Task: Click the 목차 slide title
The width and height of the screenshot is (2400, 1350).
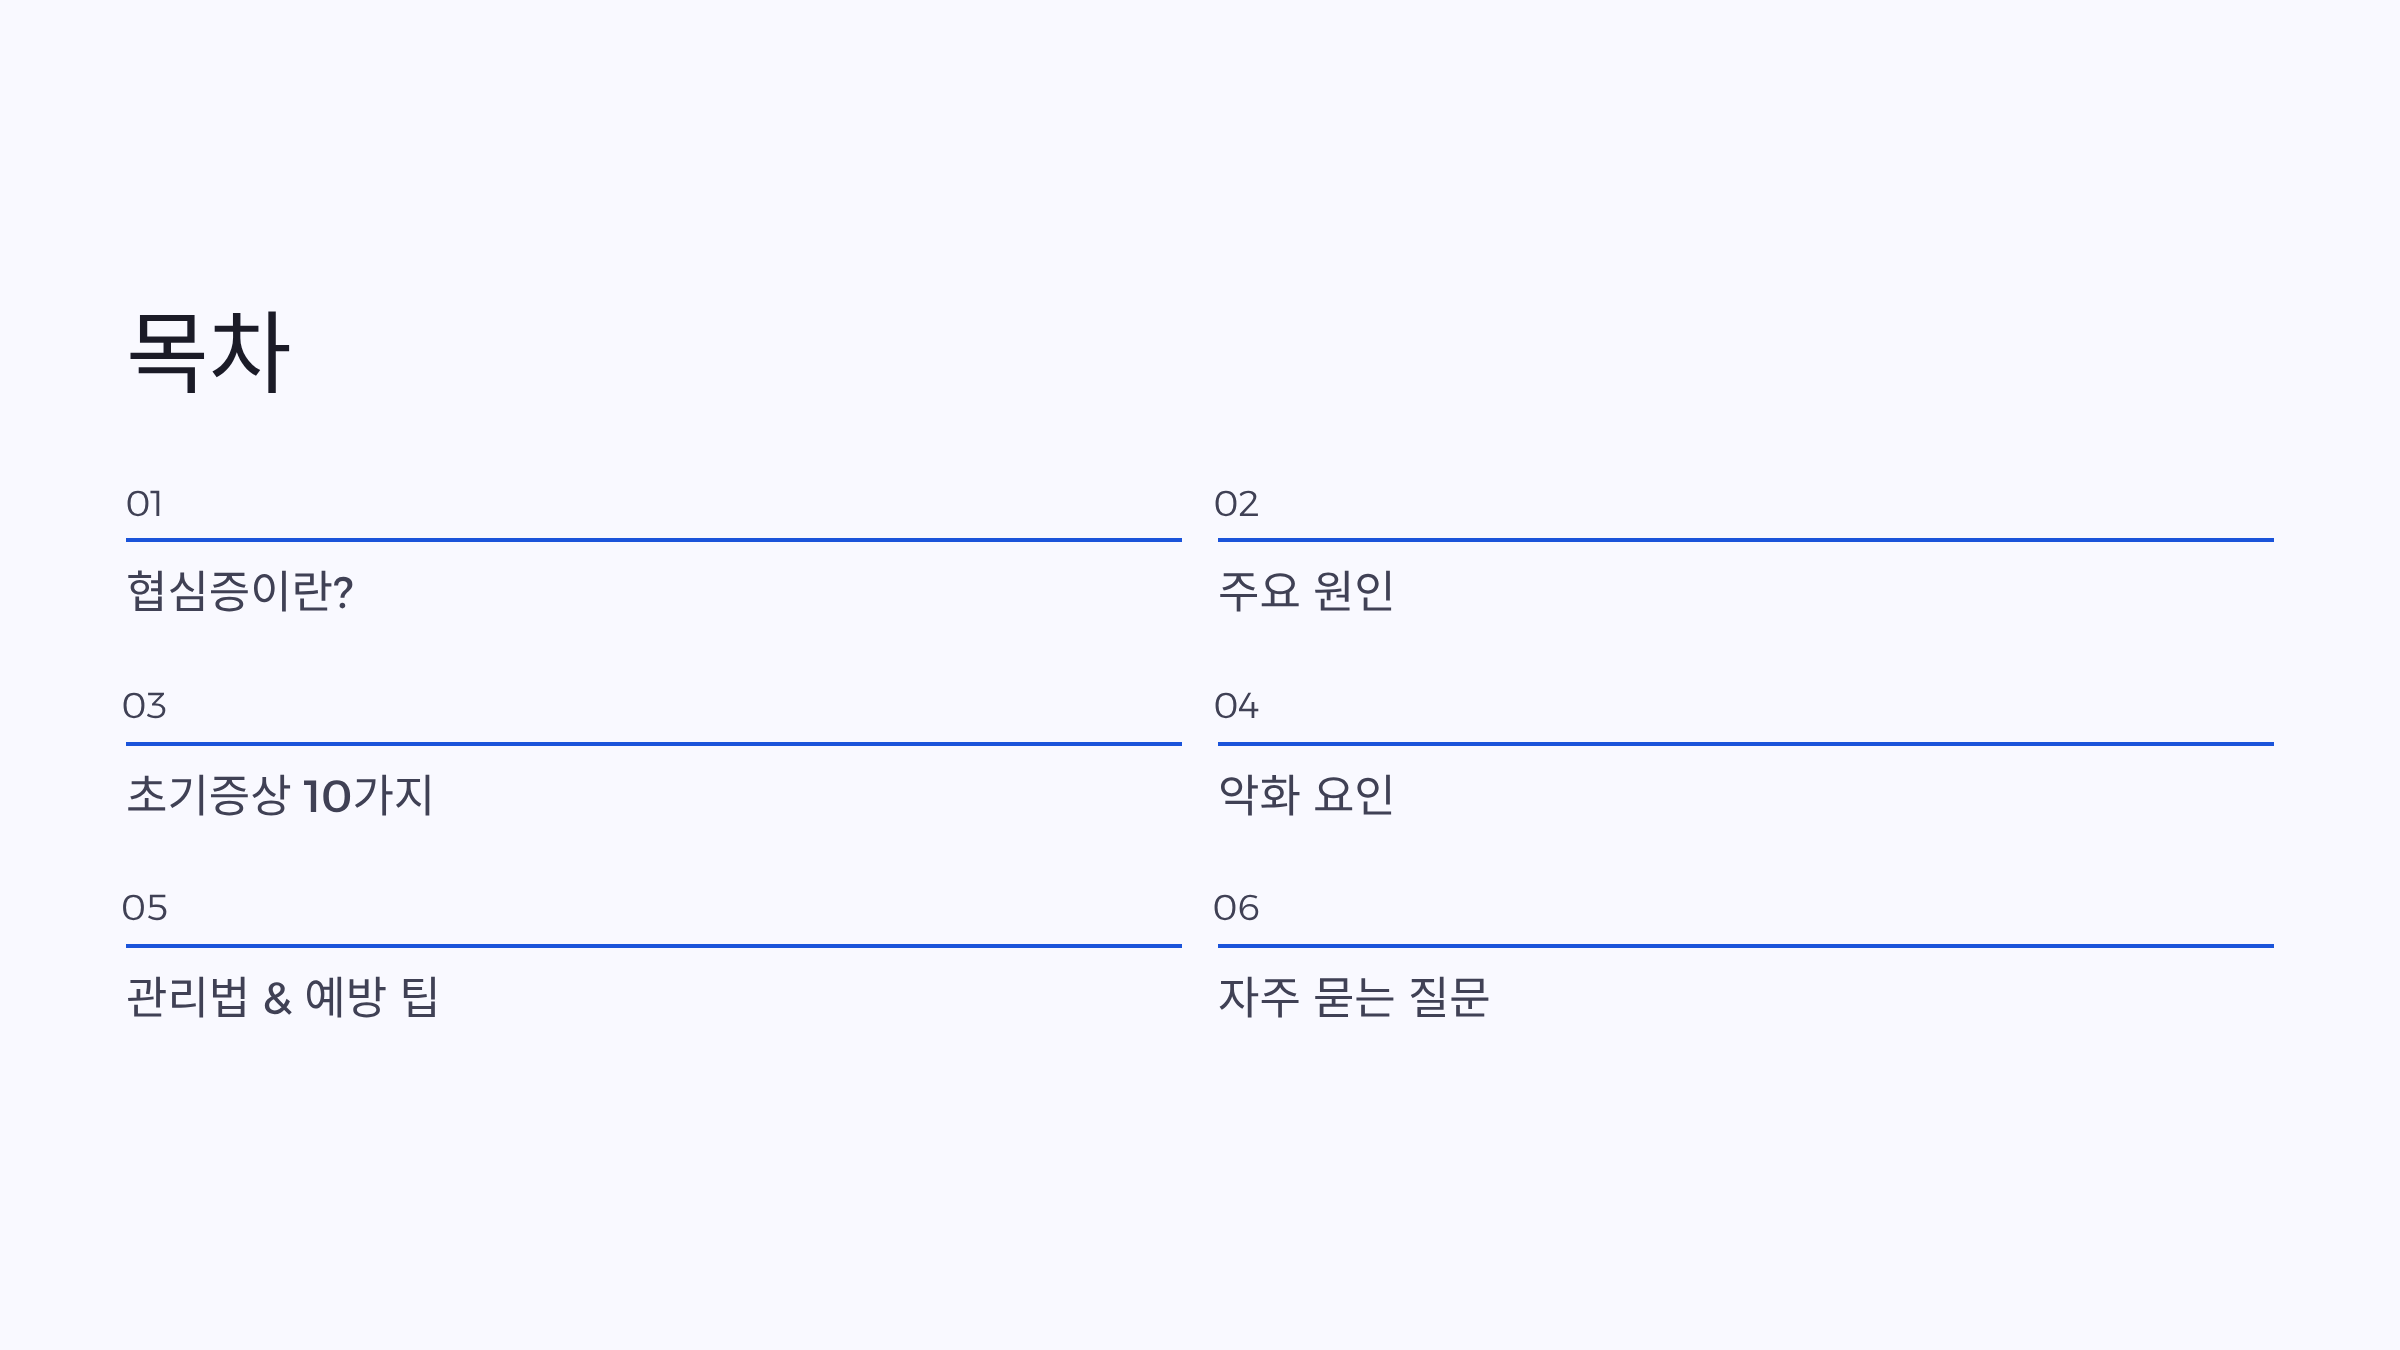Action: point(208,351)
